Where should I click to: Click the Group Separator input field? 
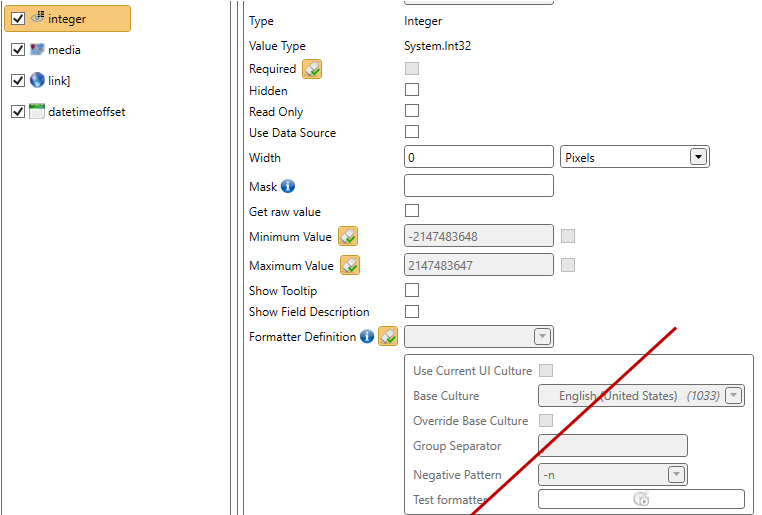[x=613, y=446]
